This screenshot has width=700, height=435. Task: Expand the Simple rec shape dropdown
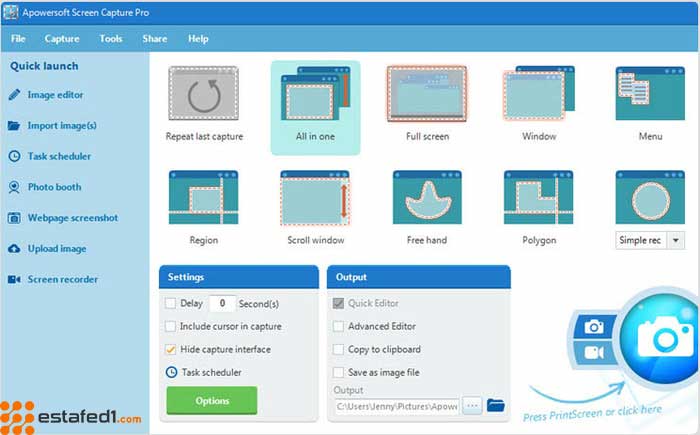coord(674,240)
